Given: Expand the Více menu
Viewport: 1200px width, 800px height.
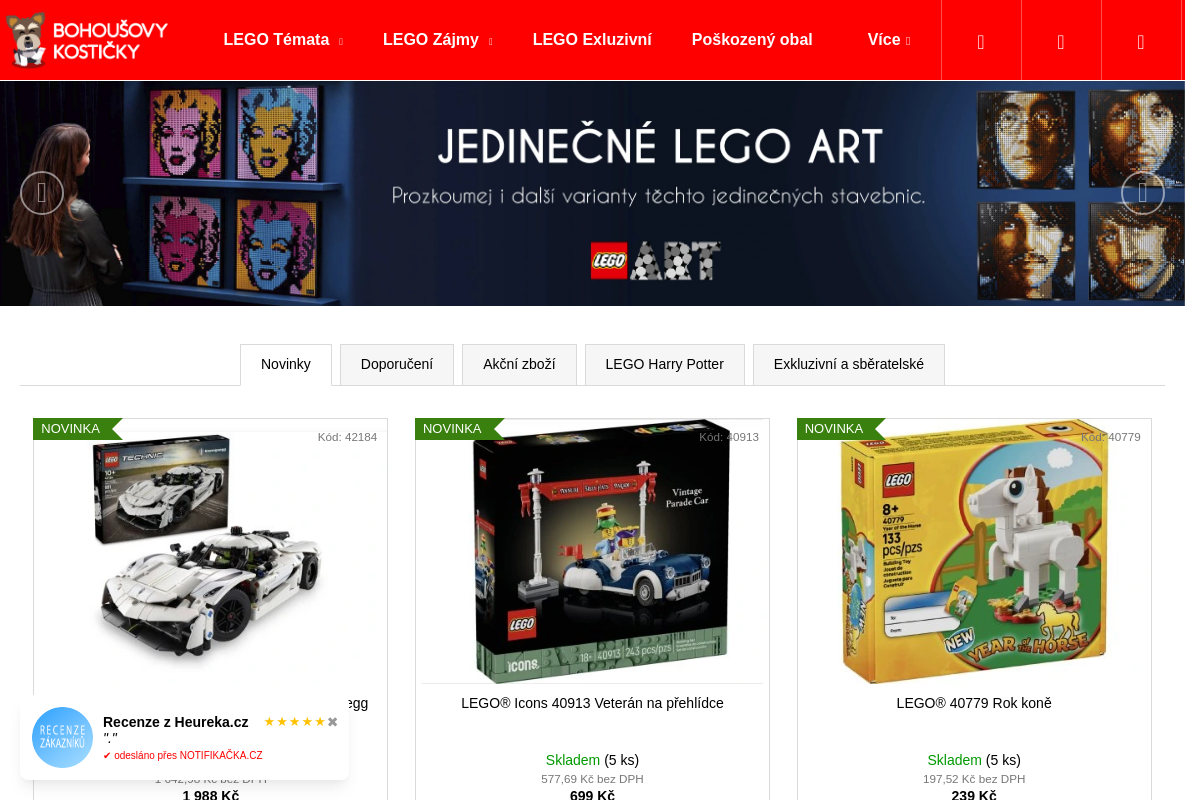Looking at the screenshot, I should coord(889,40).
